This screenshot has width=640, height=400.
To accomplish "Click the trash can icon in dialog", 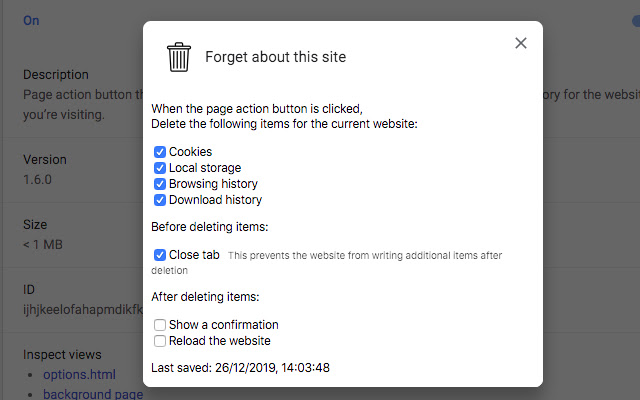I will (x=179, y=57).
